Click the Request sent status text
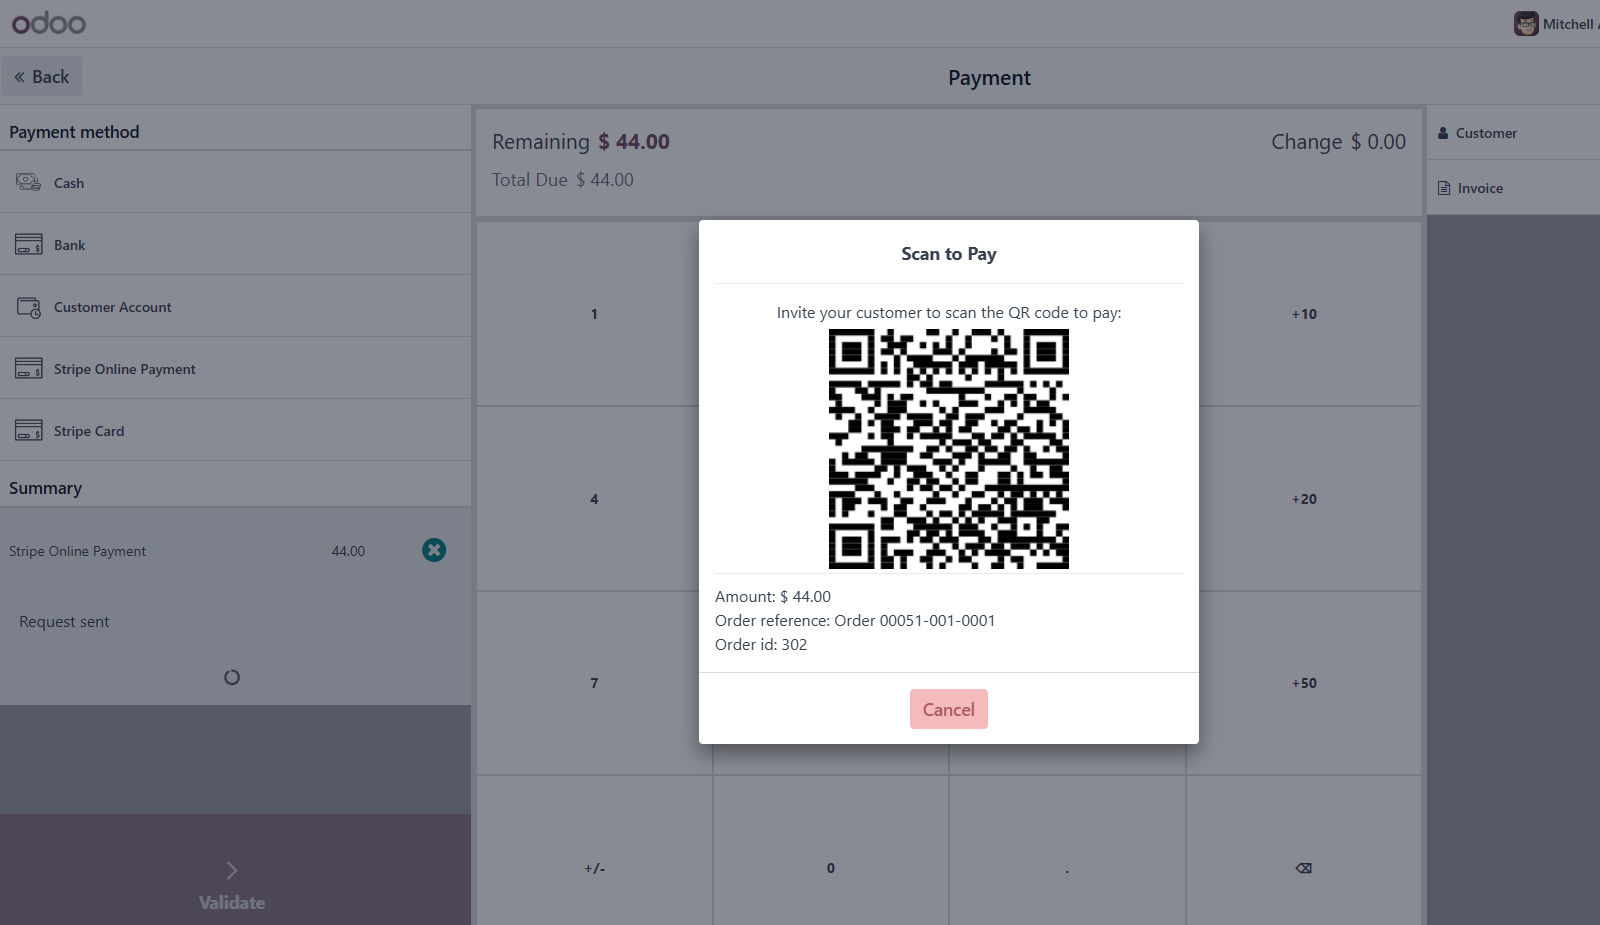Screen dimensions: 1600x925 tap(64, 622)
